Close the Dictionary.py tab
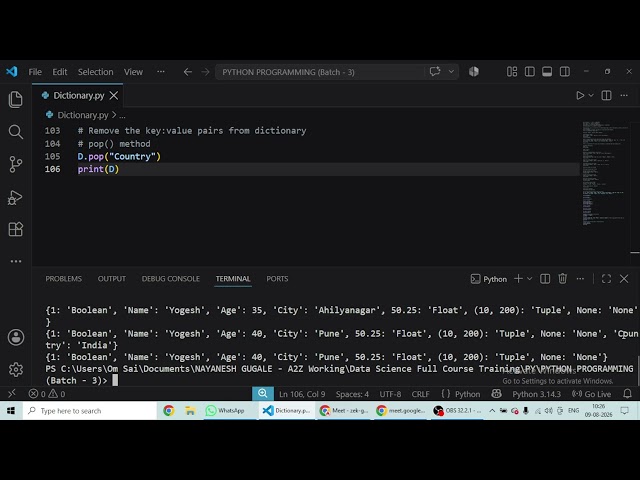The image size is (640, 480). tap(113, 96)
